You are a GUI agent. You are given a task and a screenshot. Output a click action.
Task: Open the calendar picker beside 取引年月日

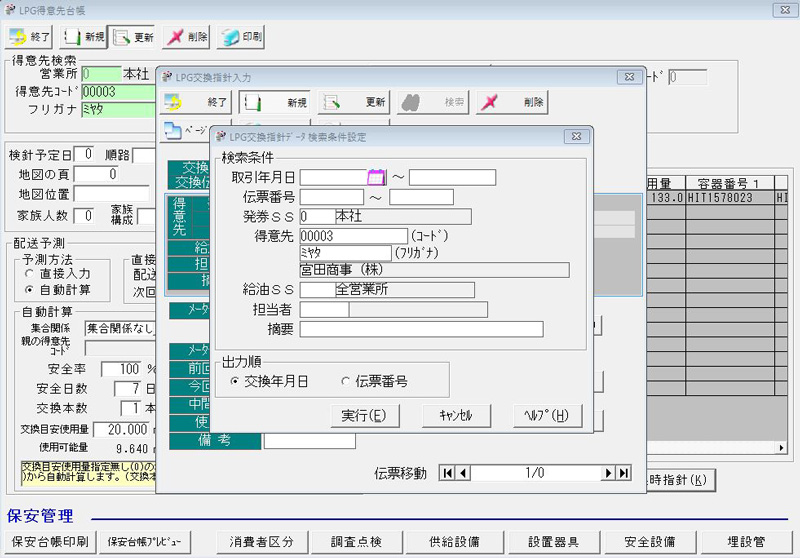click(x=376, y=177)
